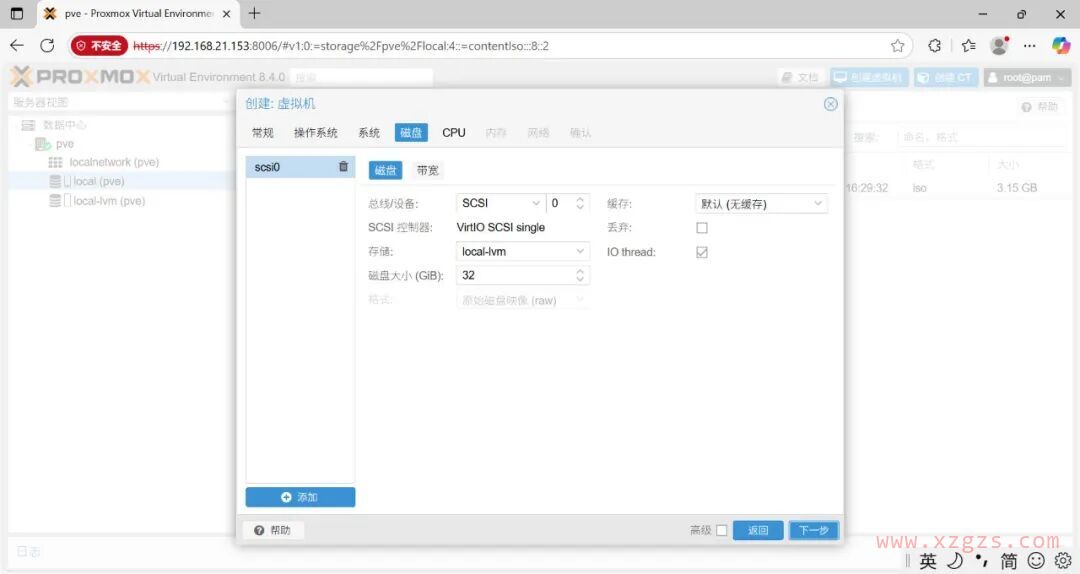The image size is (1080, 574).
Task: Go back with the Back button
Action: 758,530
